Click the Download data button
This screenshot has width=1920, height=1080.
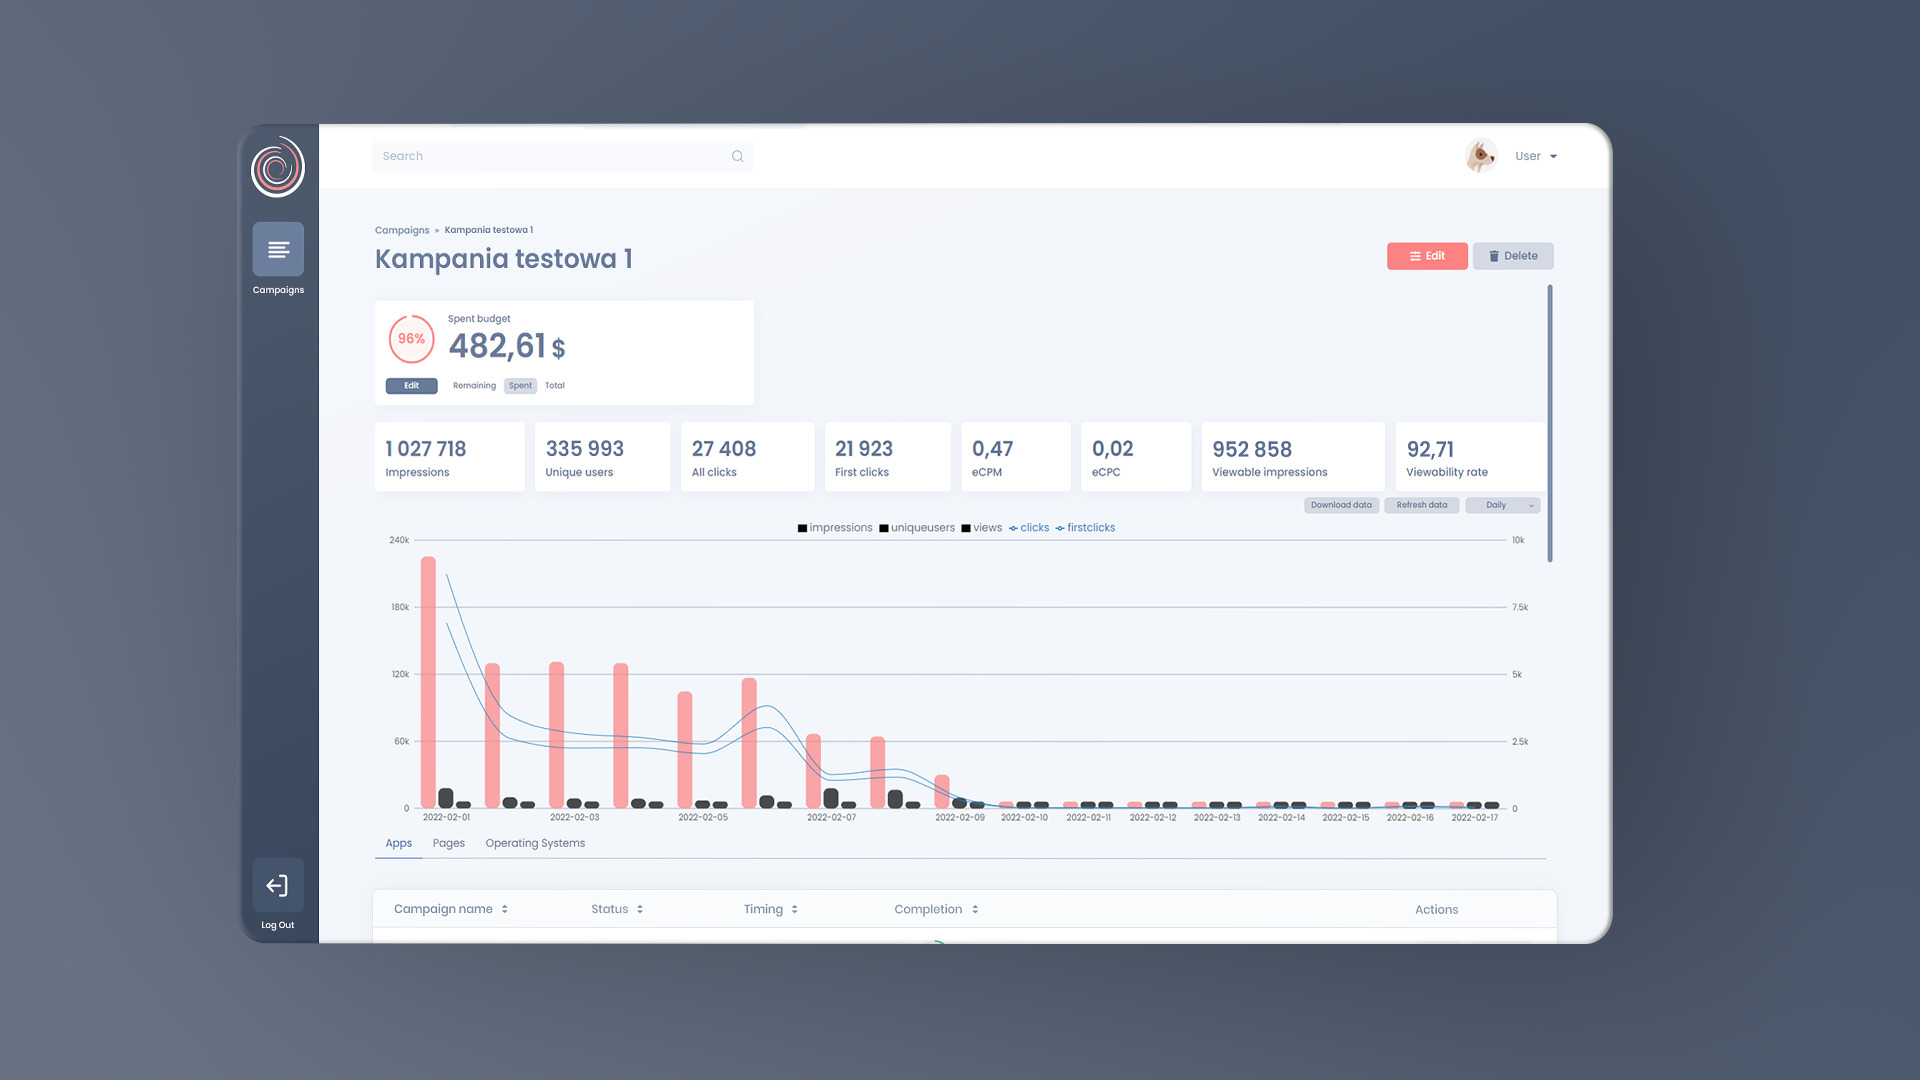tap(1341, 505)
